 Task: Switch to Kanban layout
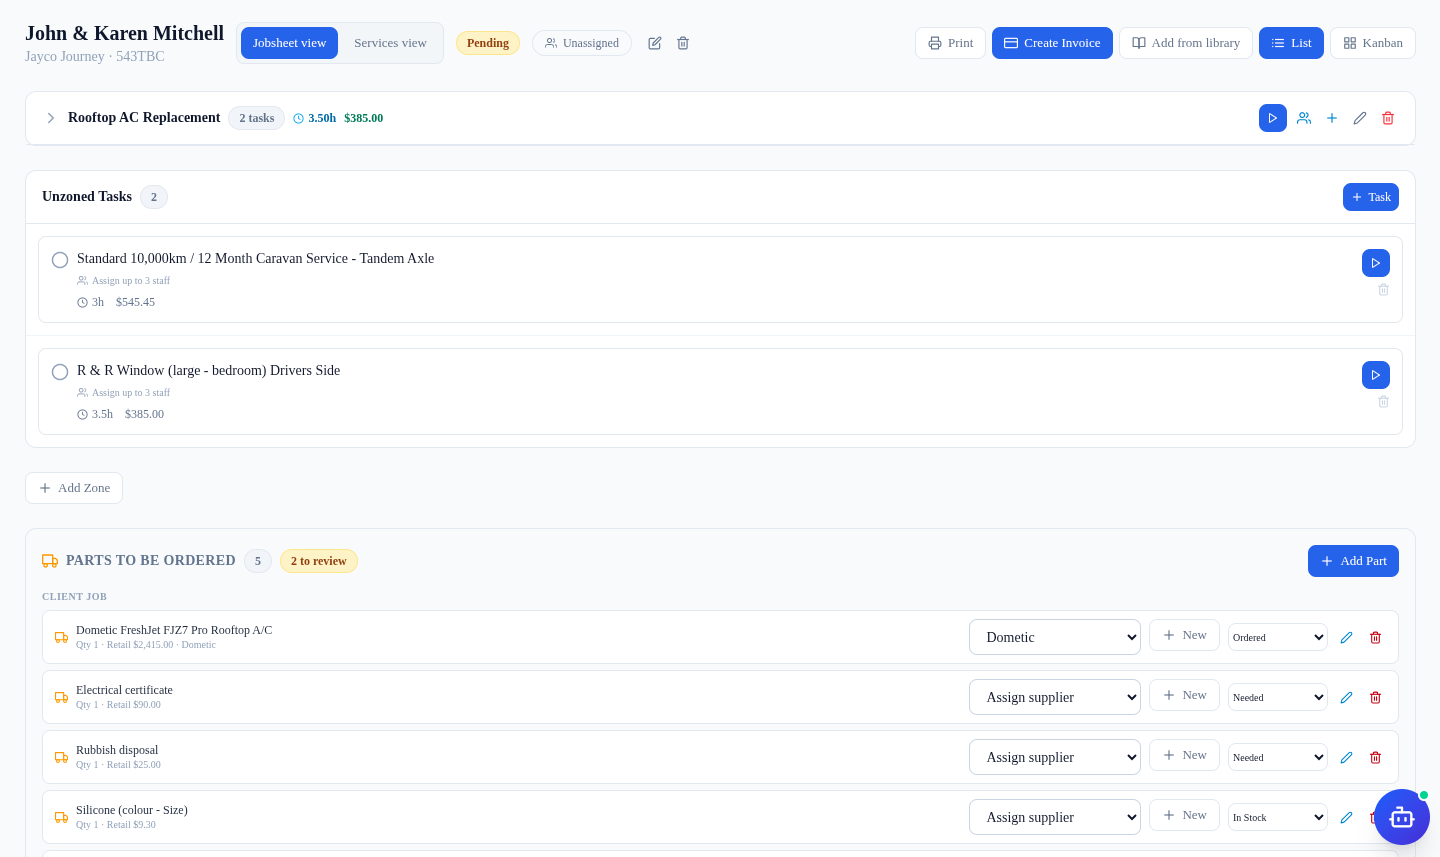pyautogui.click(x=1373, y=43)
